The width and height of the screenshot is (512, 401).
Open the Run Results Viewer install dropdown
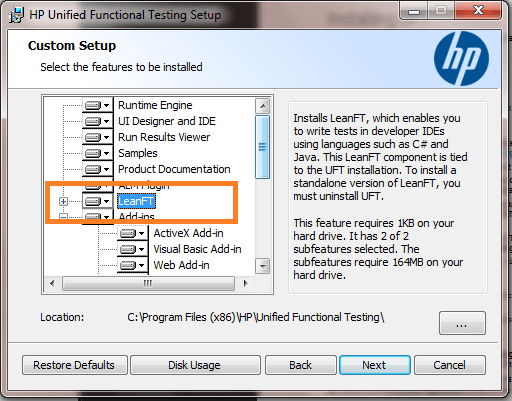pos(97,137)
